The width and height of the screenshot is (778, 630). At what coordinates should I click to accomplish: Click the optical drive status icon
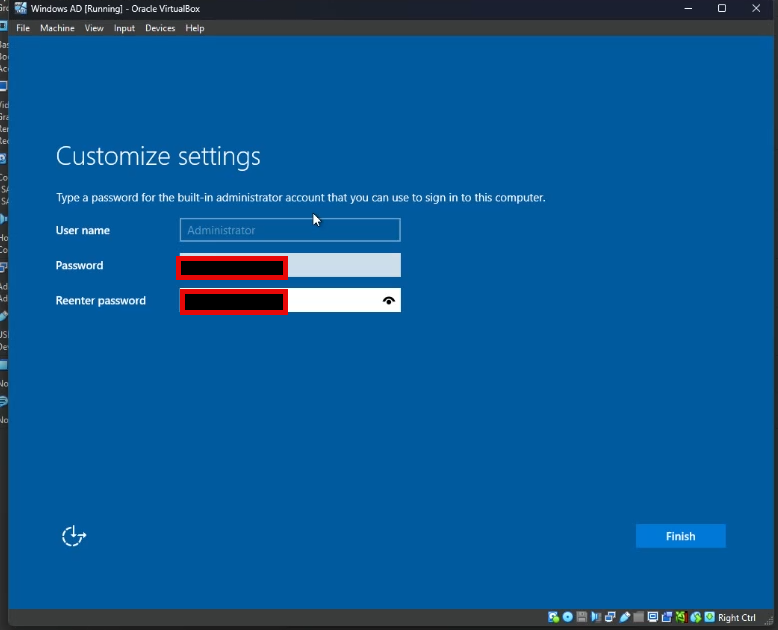pos(568,617)
